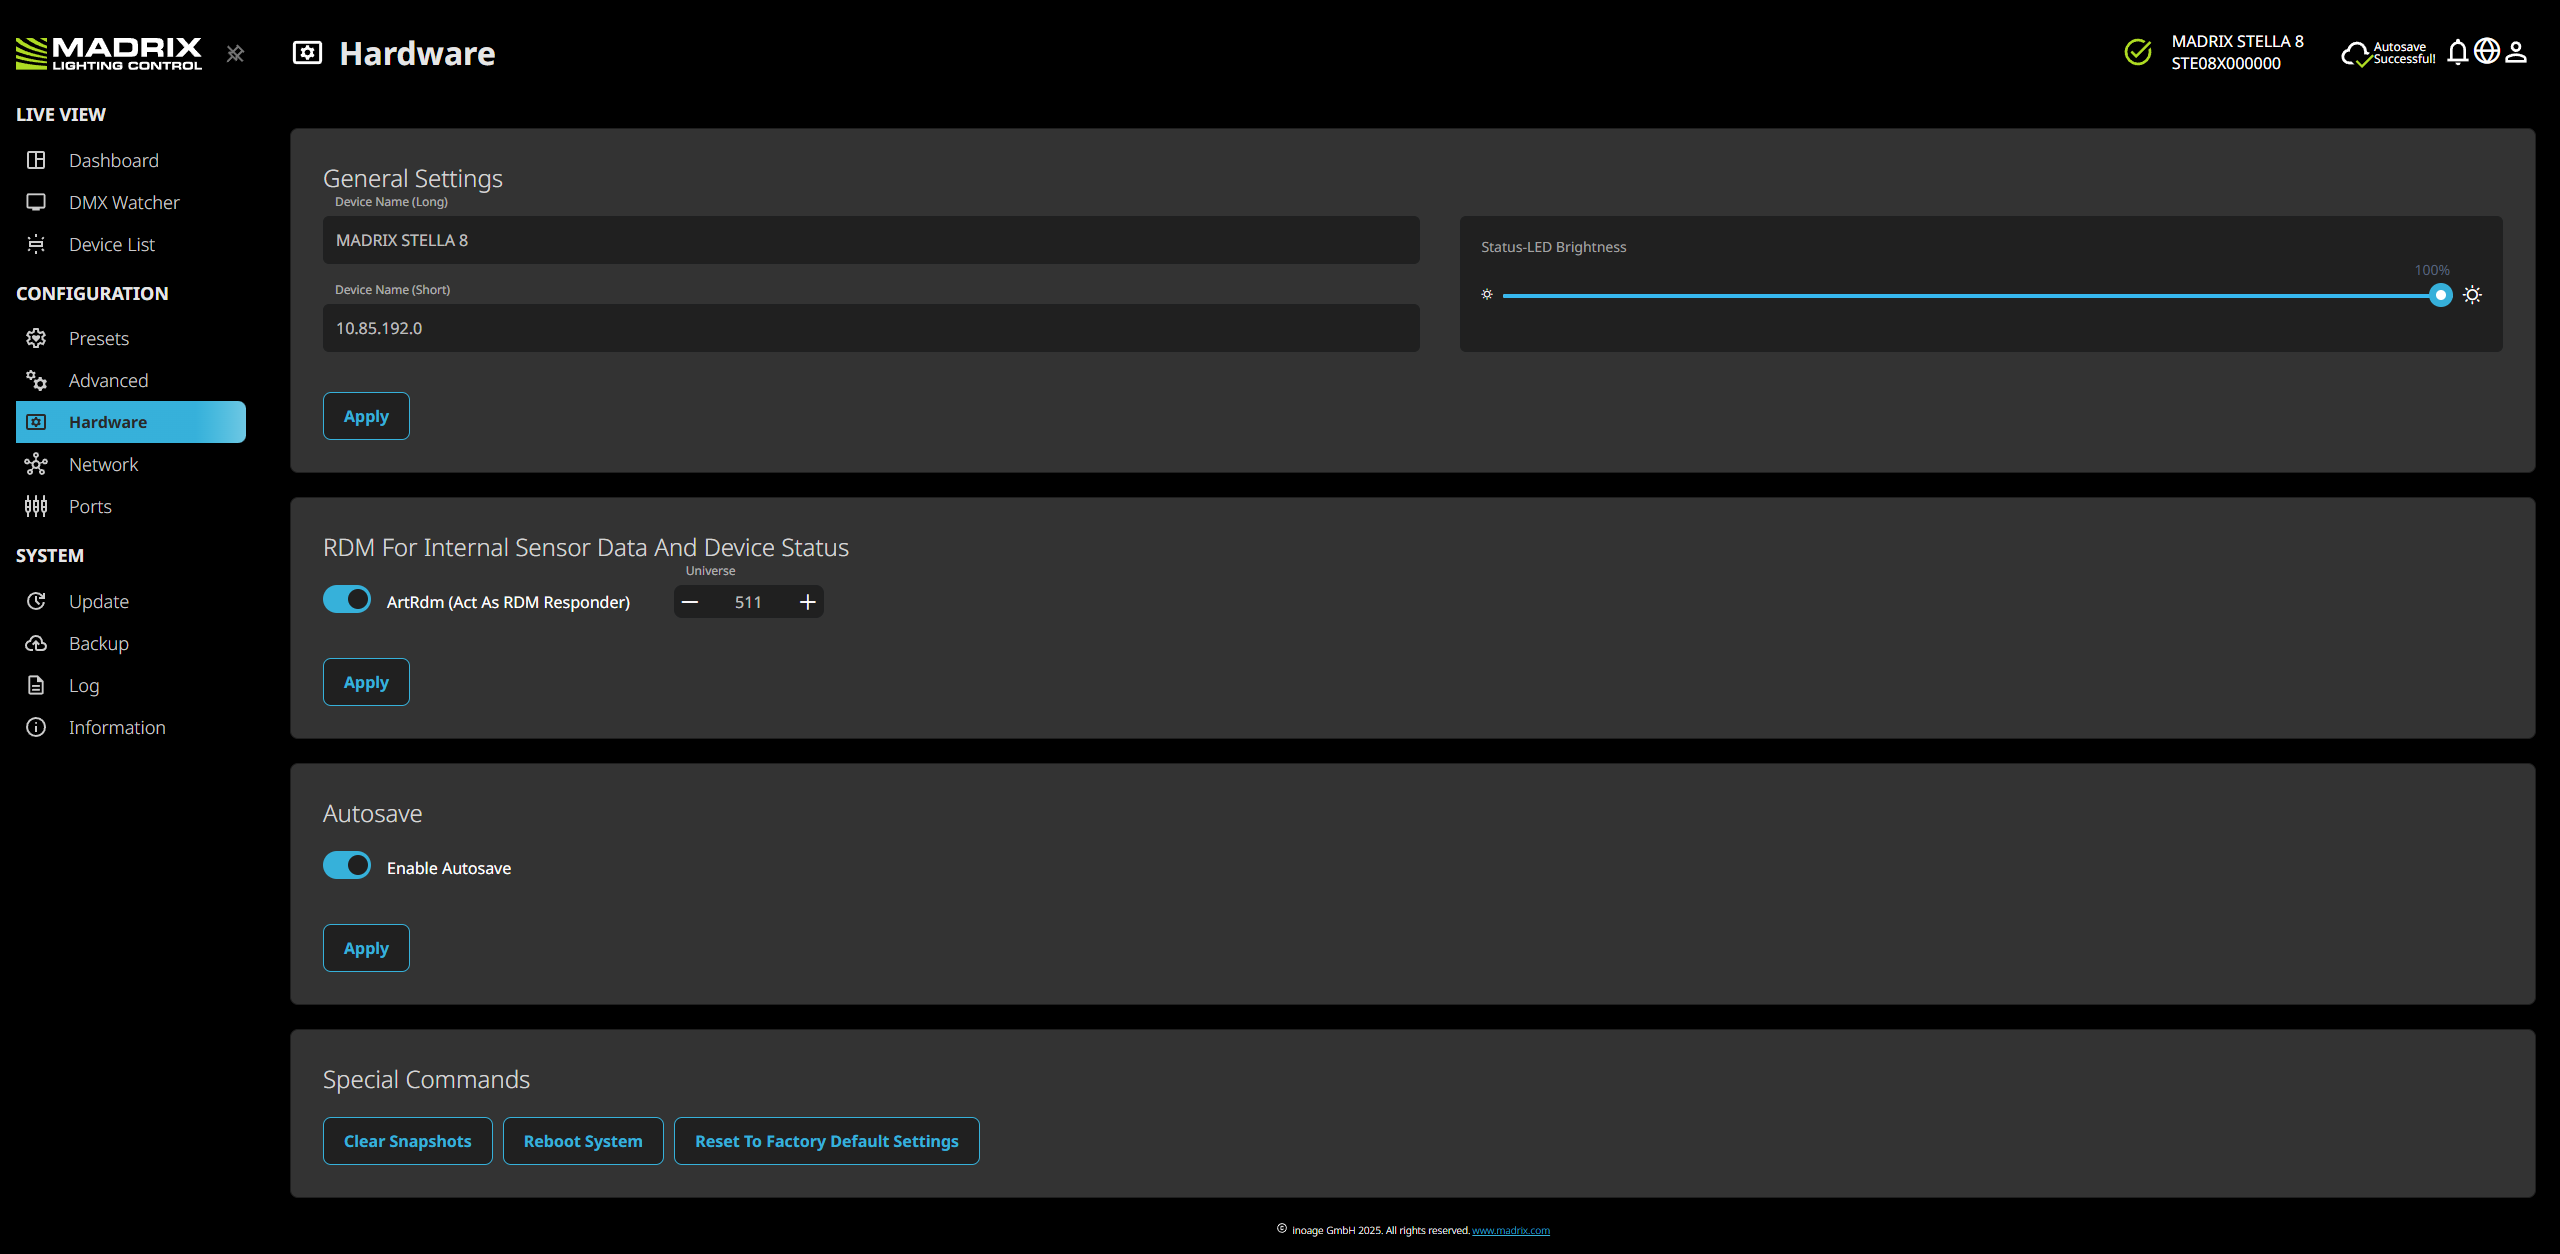Screen dimensions: 2560x1254
Task: Click the Ports icon in sidebar
Action: click(36, 506)
